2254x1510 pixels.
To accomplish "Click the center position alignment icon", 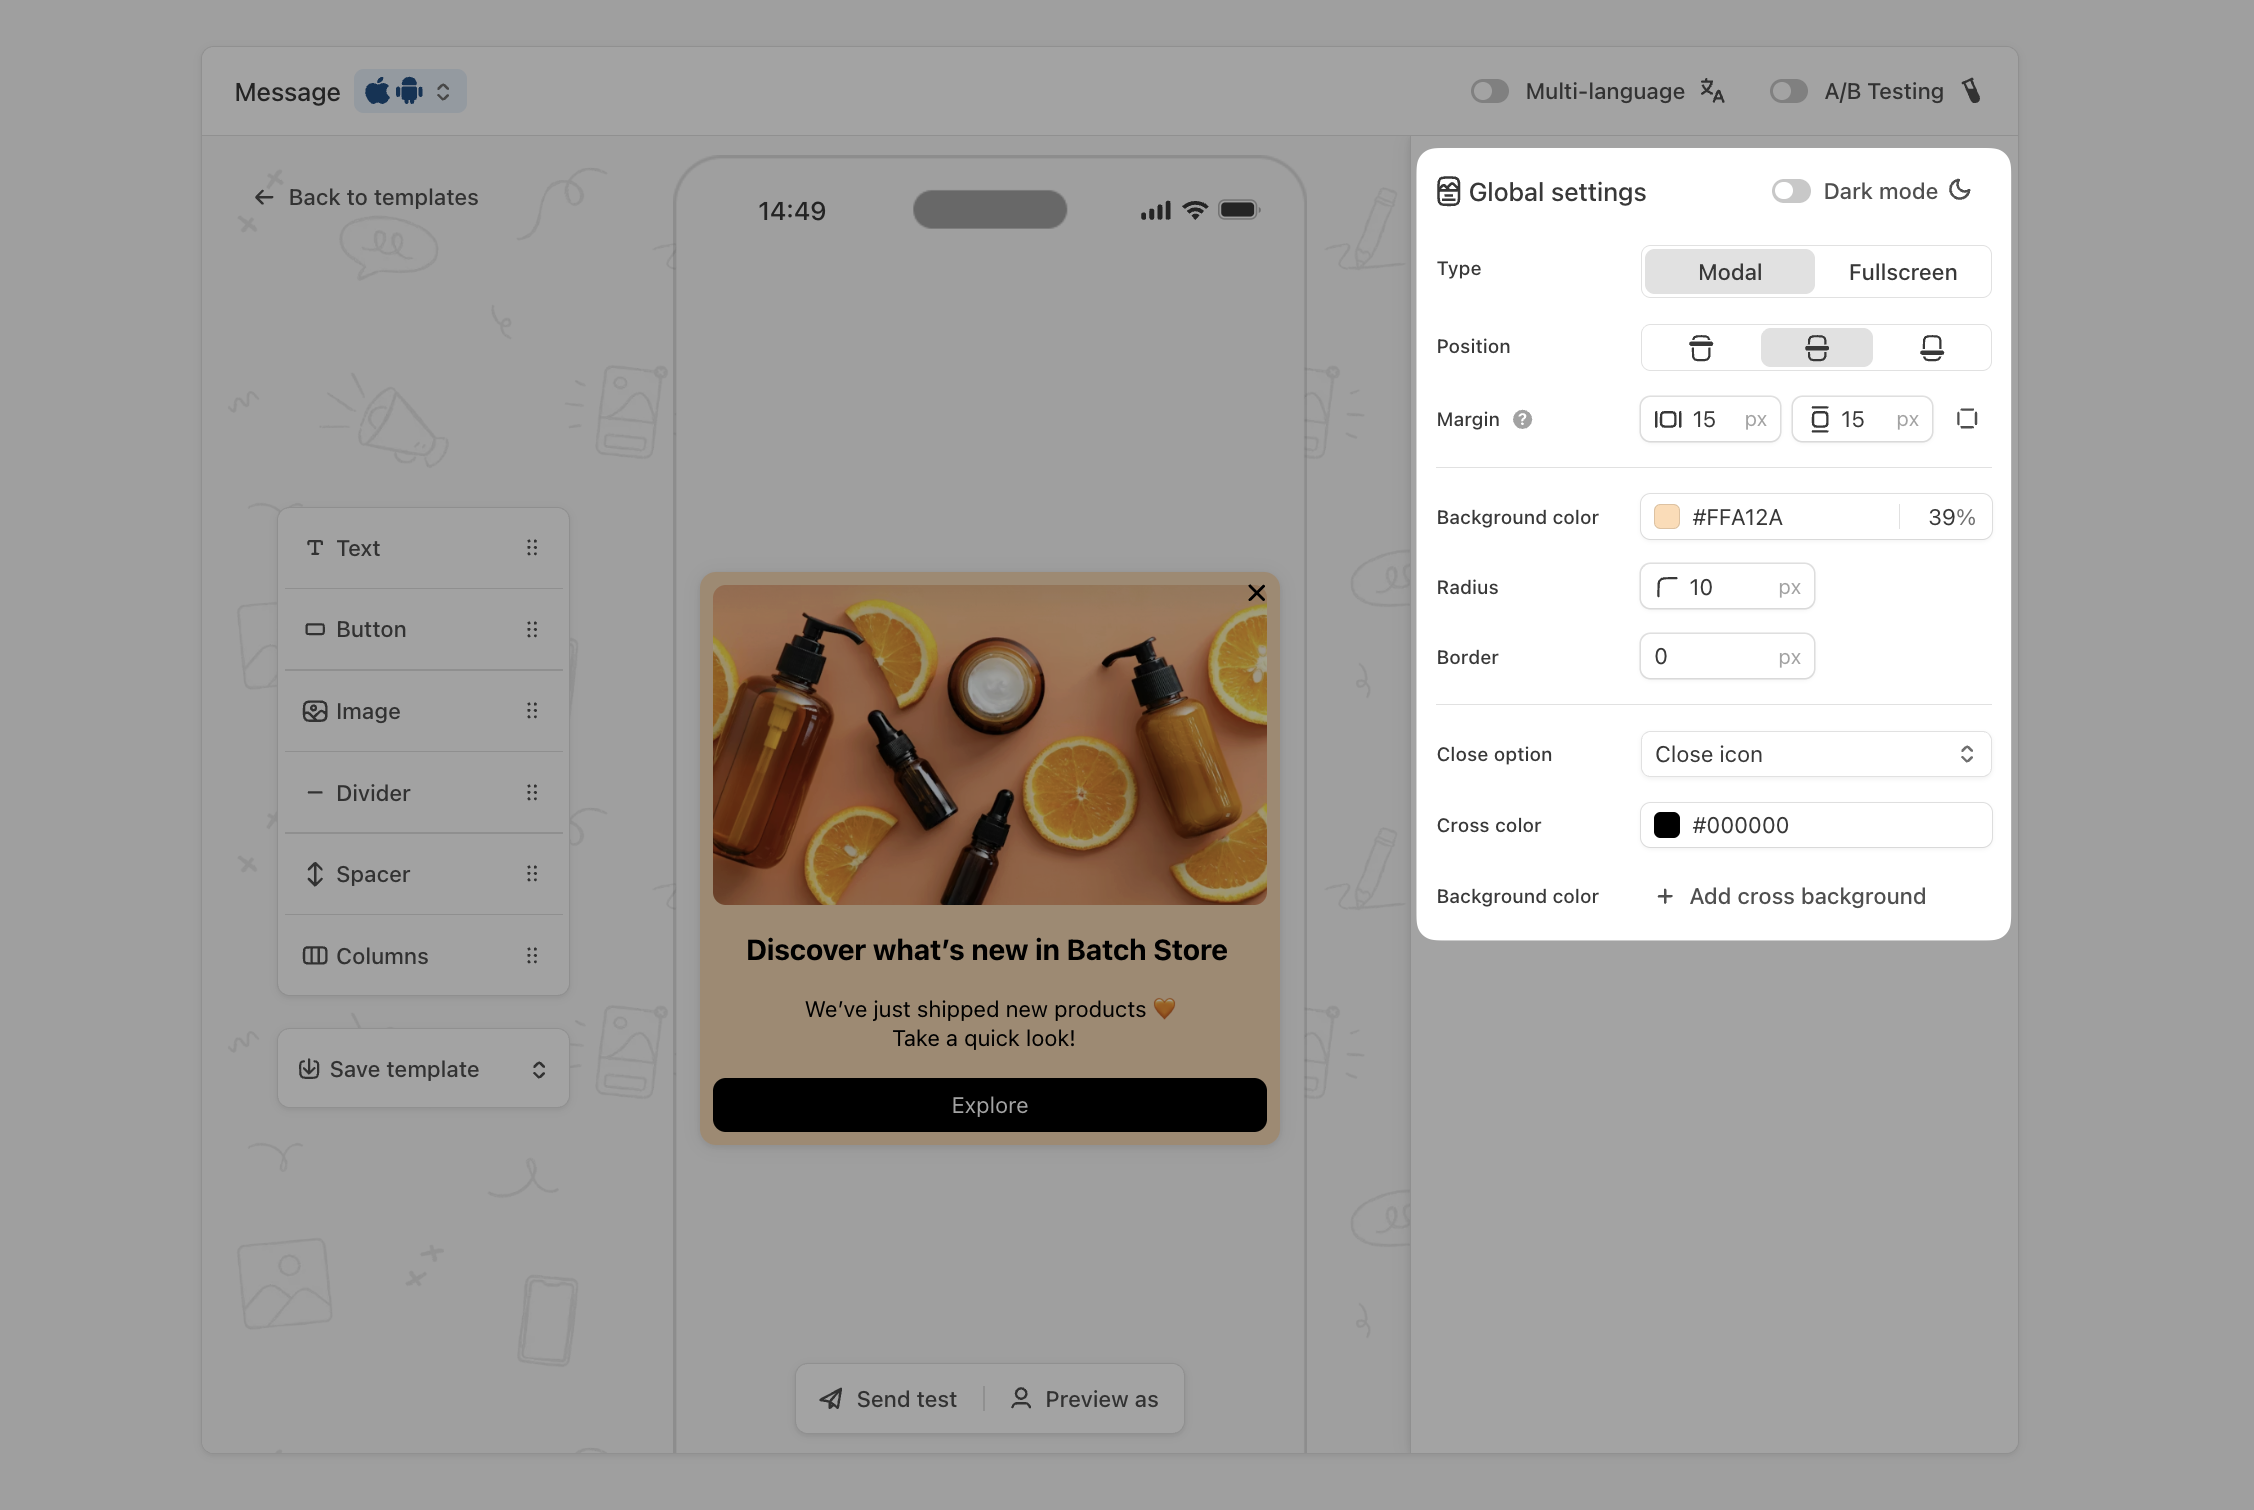I will tap(1816, 348).
